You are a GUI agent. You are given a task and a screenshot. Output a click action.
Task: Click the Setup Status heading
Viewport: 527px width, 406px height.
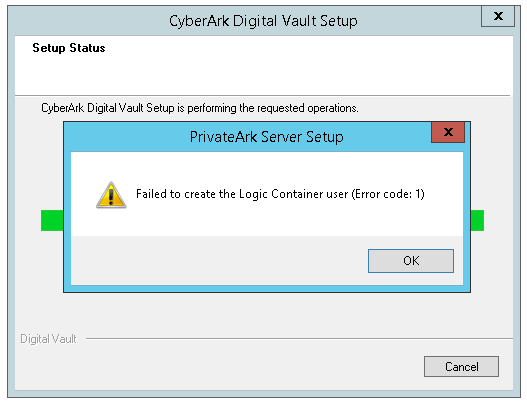point(69,48)
